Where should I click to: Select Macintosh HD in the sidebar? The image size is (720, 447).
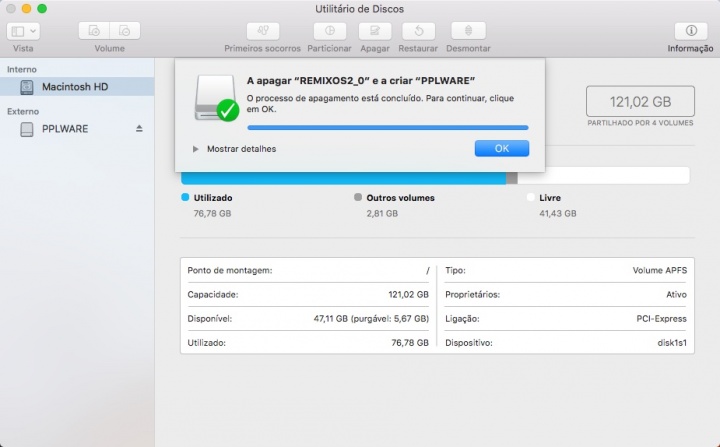(74, 87)
